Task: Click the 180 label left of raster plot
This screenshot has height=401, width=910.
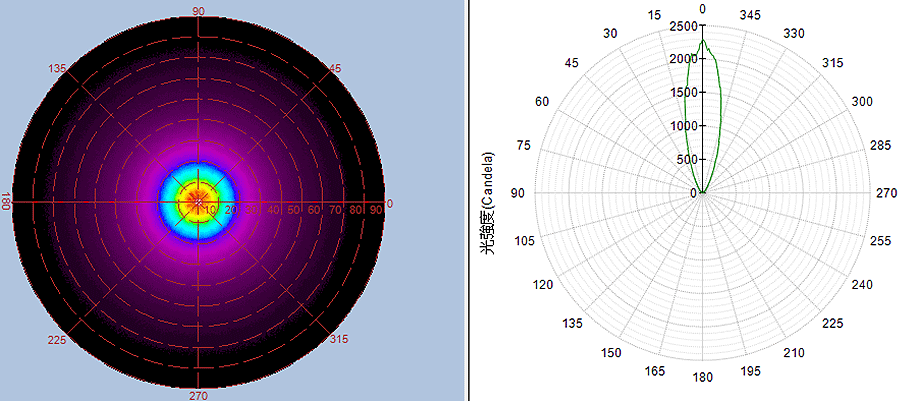Action: (x=6, y=201)
